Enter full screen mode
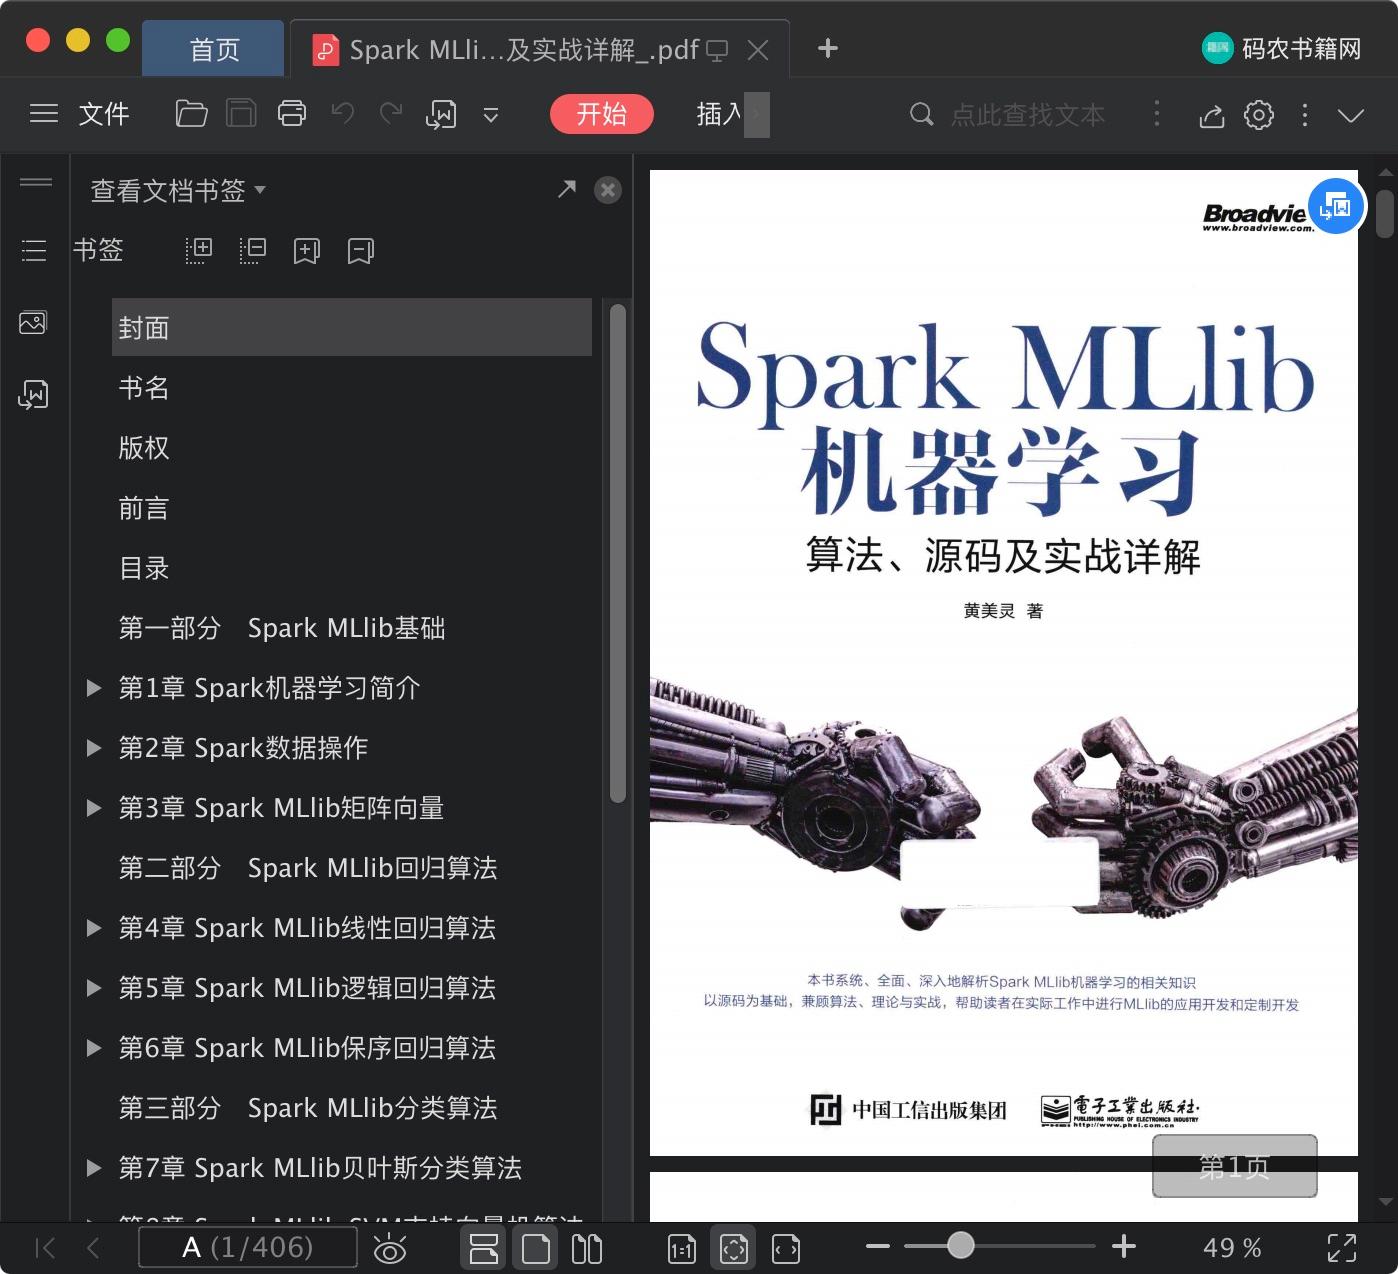Viewport: 1398px width, 1274px height. (x=1342, y=1247)
